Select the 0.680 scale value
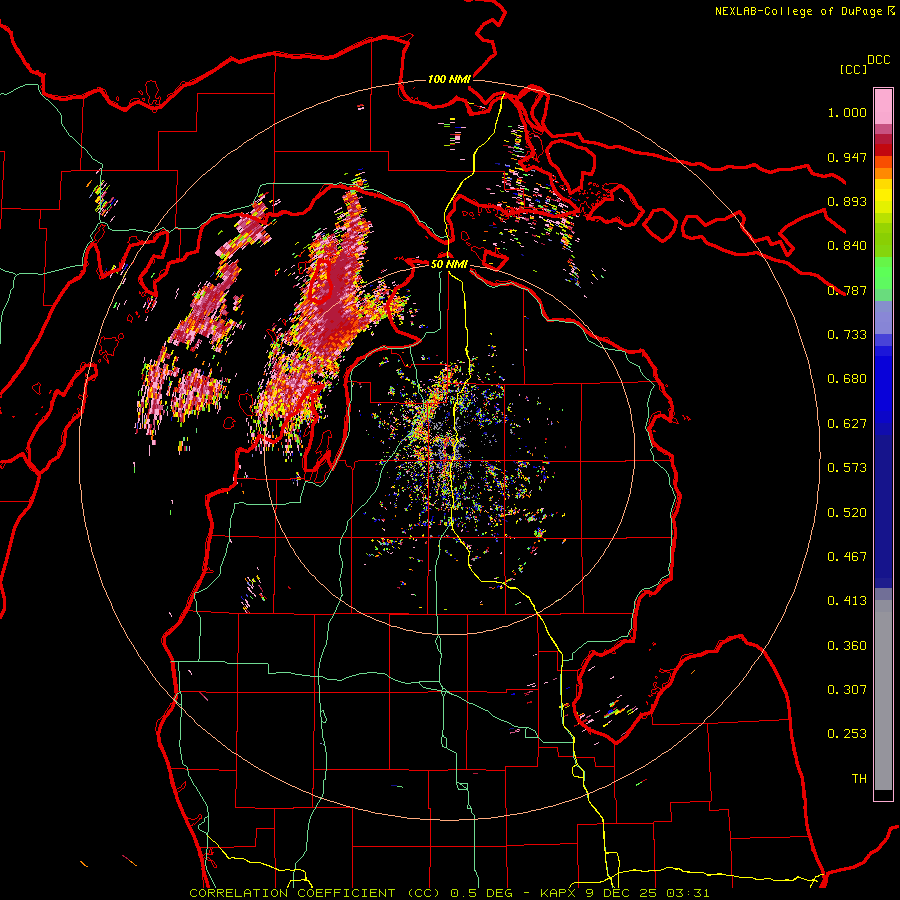This screenshot has width=900, height=900. click(847, 379)
